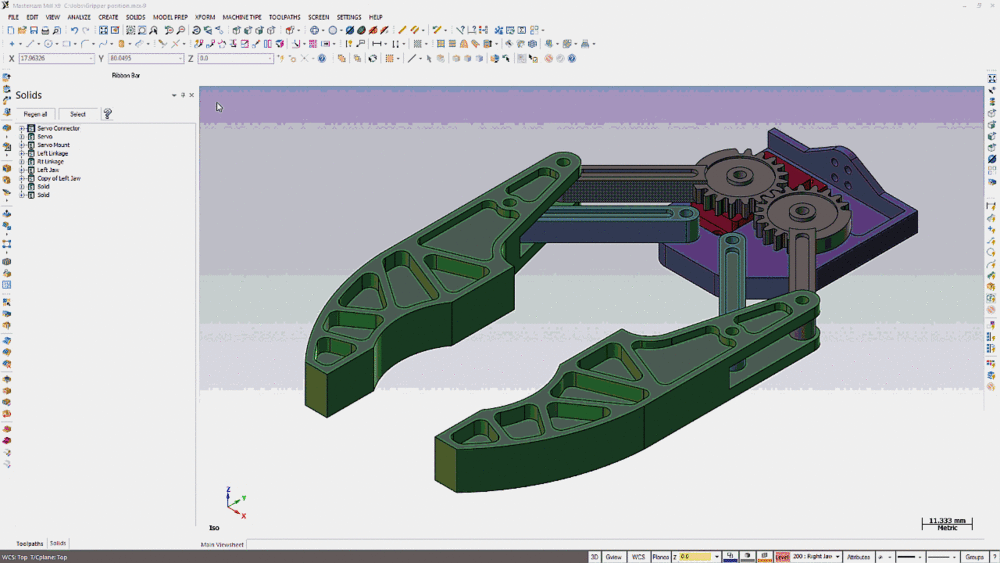Expand the Left Jaw solid node
Viewport: 1000px width, 563px height.
[x=22, y=170]
